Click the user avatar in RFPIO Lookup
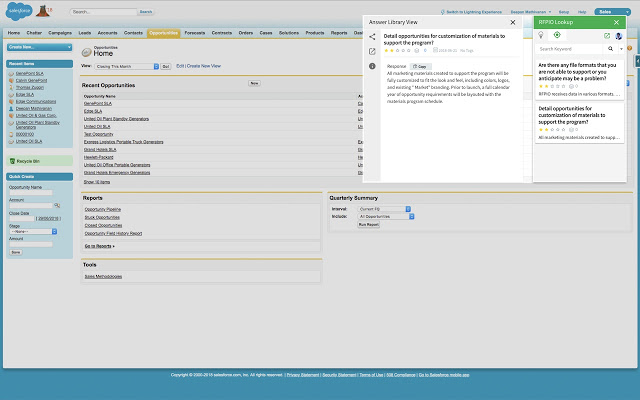Screen dimensions: 640x400 pyautogui.click(x=619, y=35)
